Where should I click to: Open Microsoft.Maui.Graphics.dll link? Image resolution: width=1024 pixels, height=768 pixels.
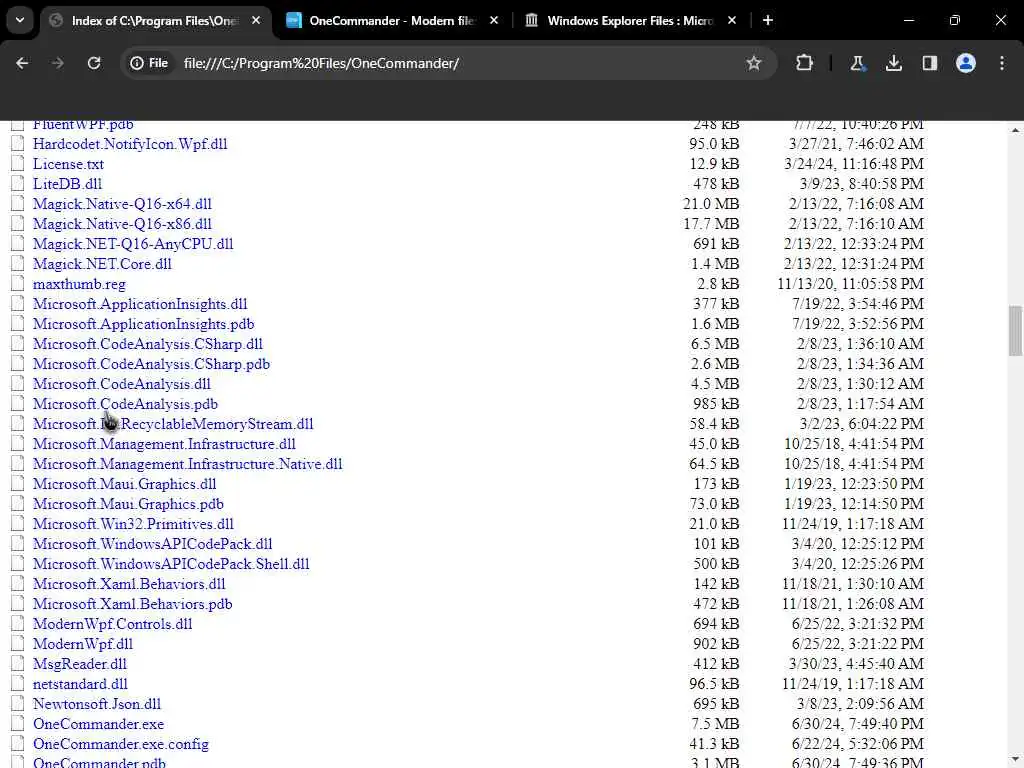coord(124,484)
